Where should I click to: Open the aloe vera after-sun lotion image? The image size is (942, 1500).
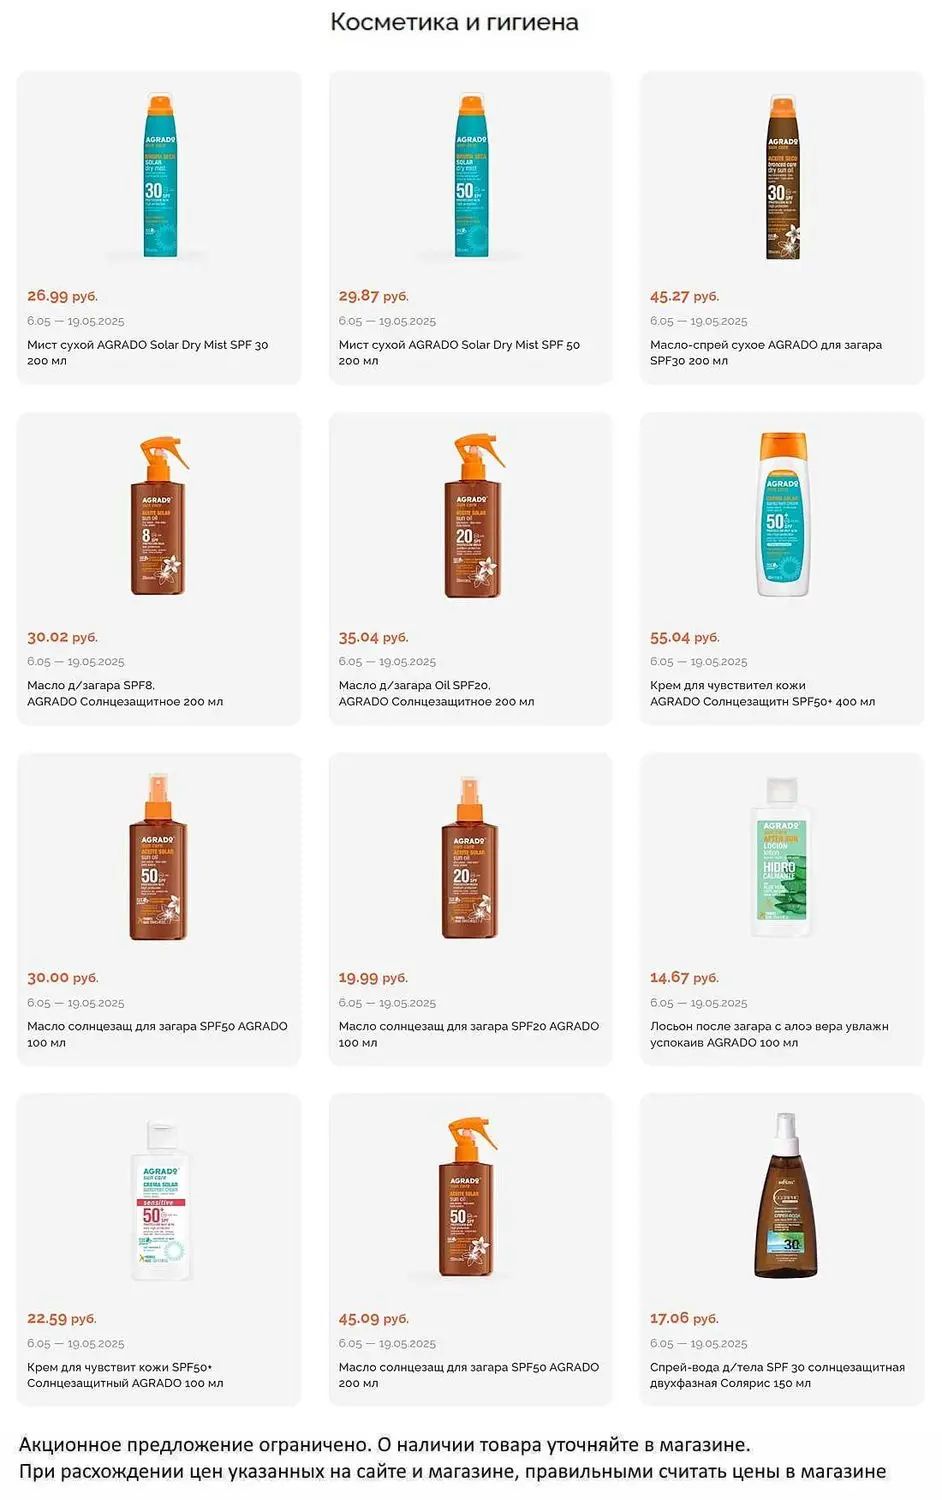tap(781, 856)
